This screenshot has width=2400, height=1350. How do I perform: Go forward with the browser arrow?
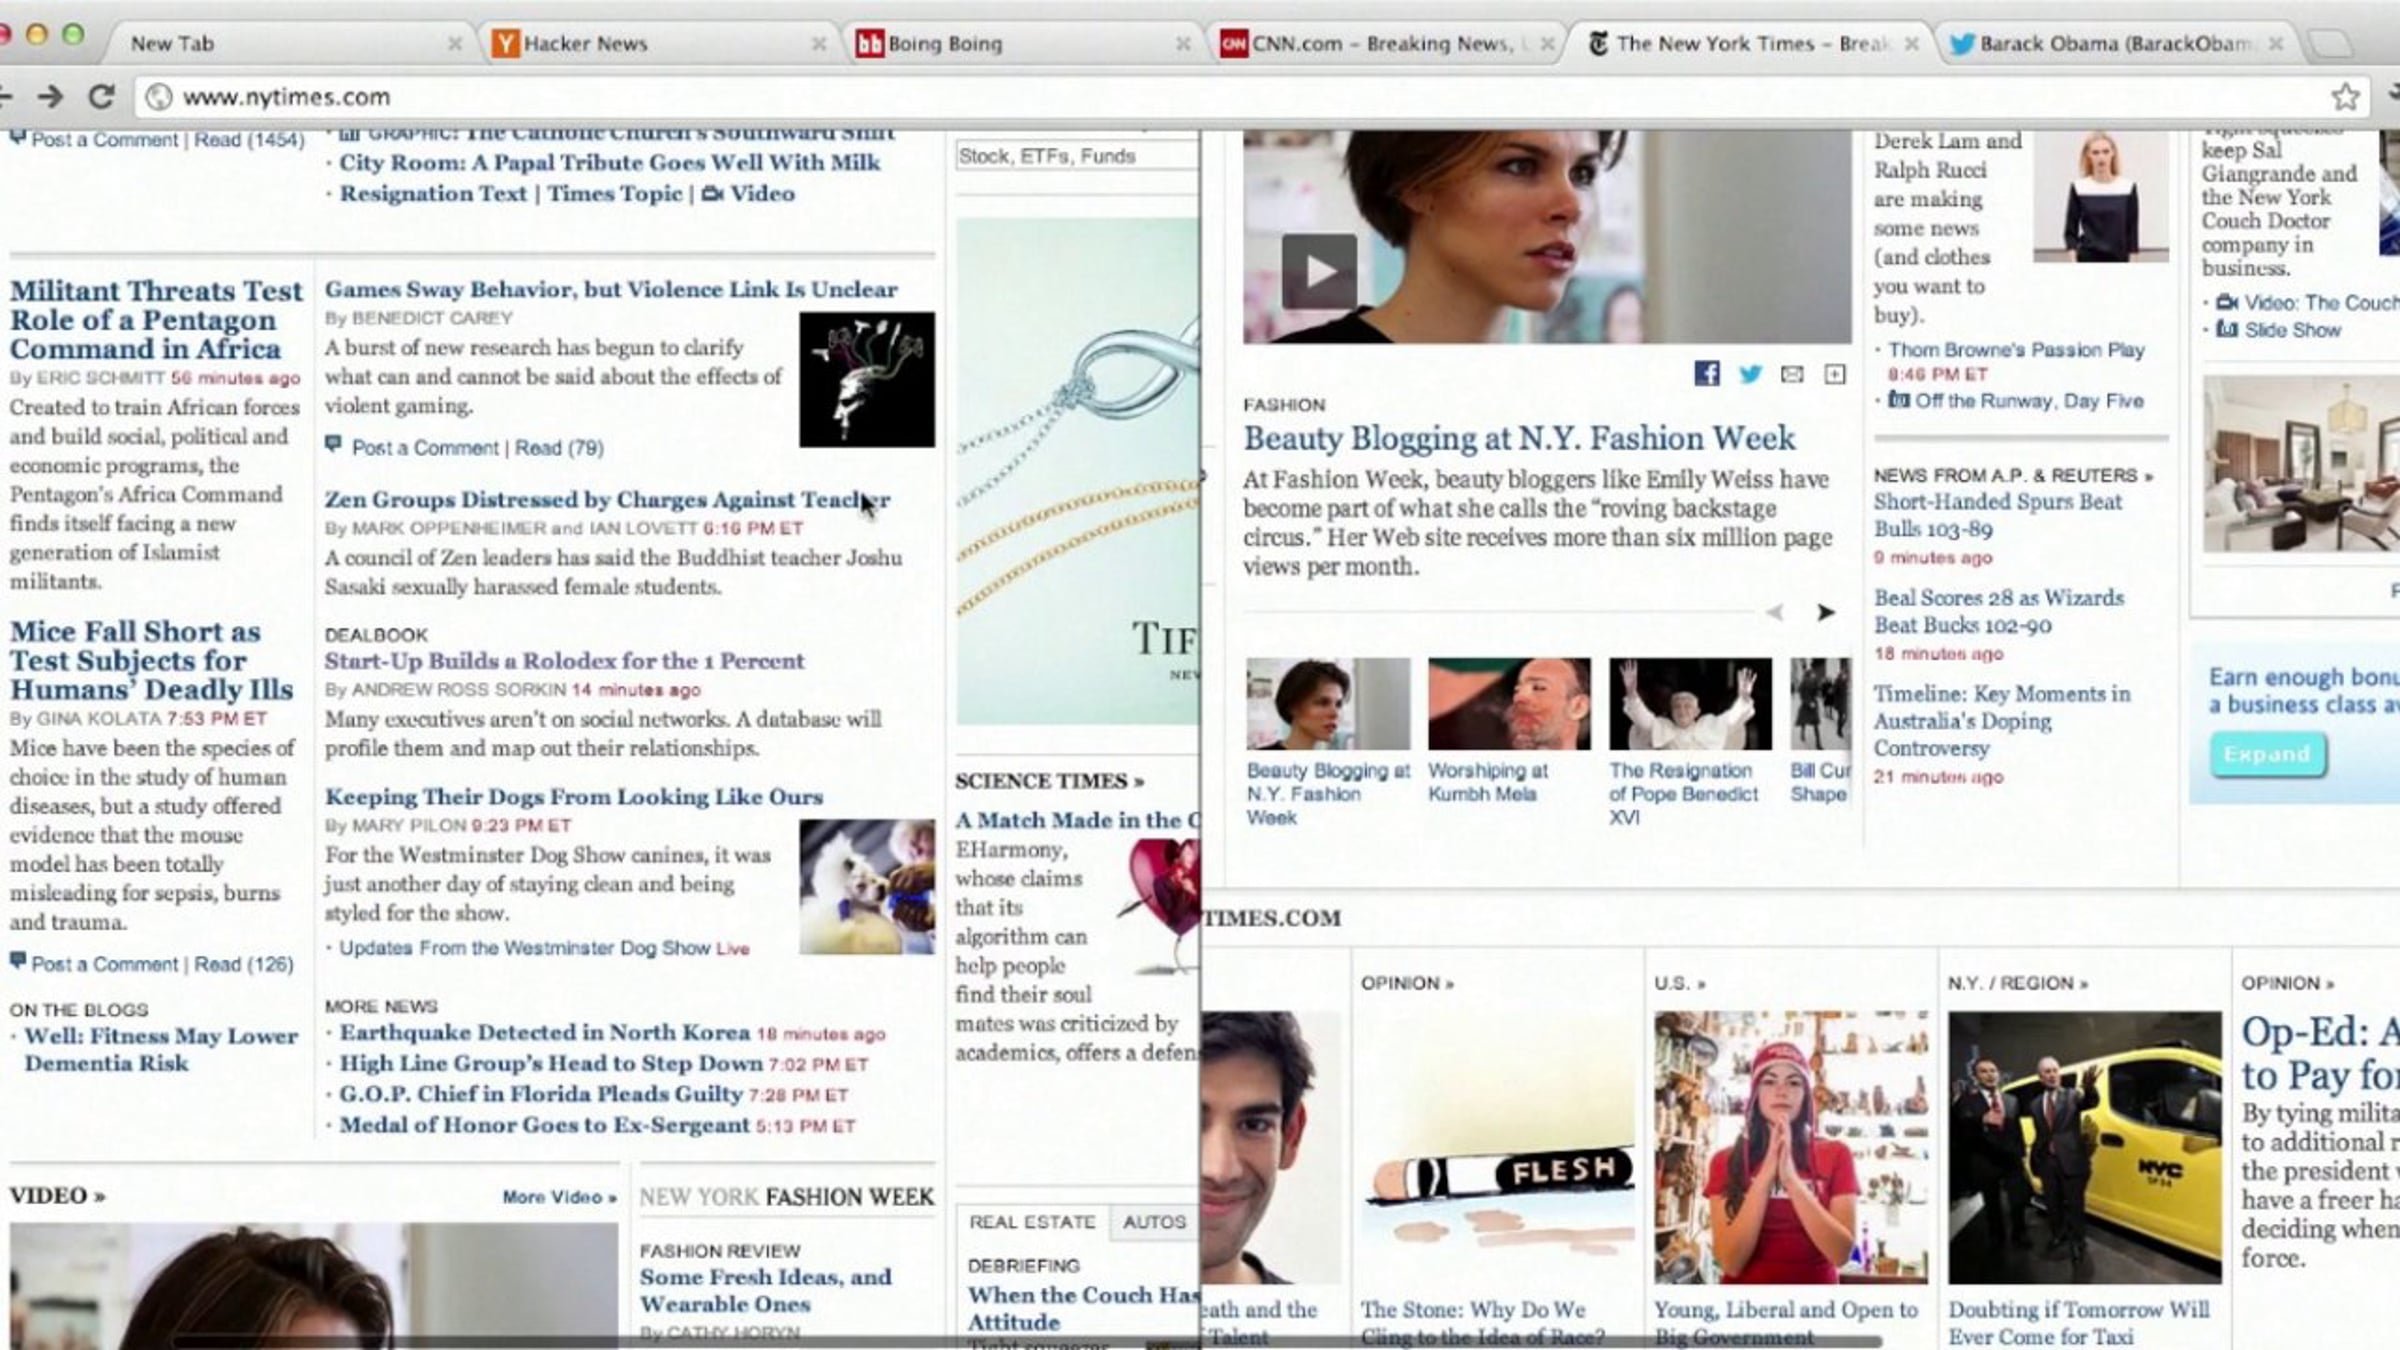click(x=50, y=97)
